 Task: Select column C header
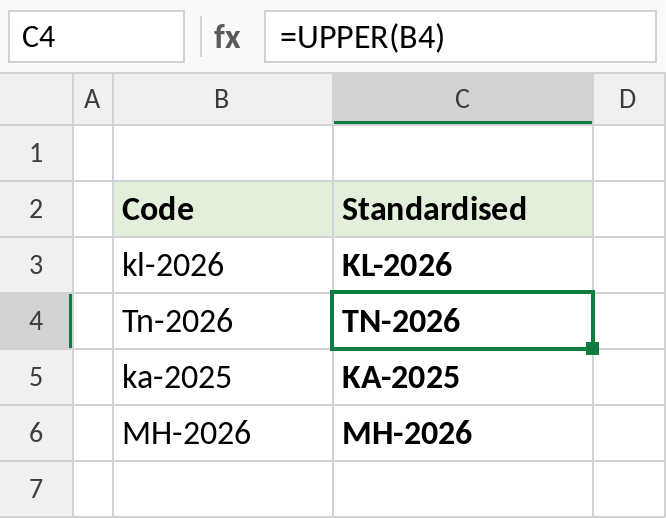click(x=463, y=99)
